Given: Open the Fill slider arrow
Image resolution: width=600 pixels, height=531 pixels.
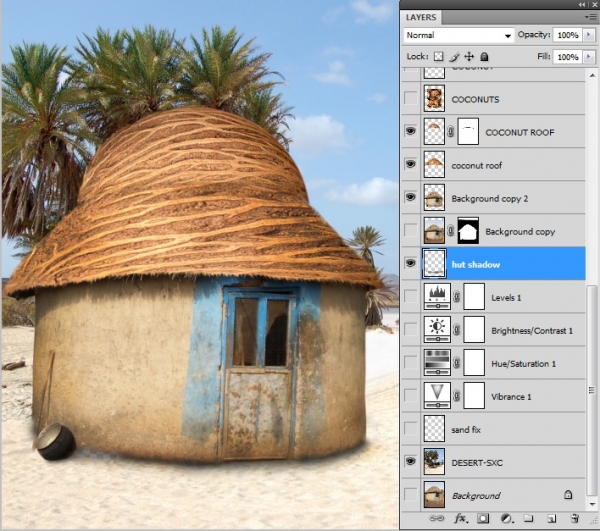Looking at the screenshot, I should pyautogui.click(x=589, y=57).
